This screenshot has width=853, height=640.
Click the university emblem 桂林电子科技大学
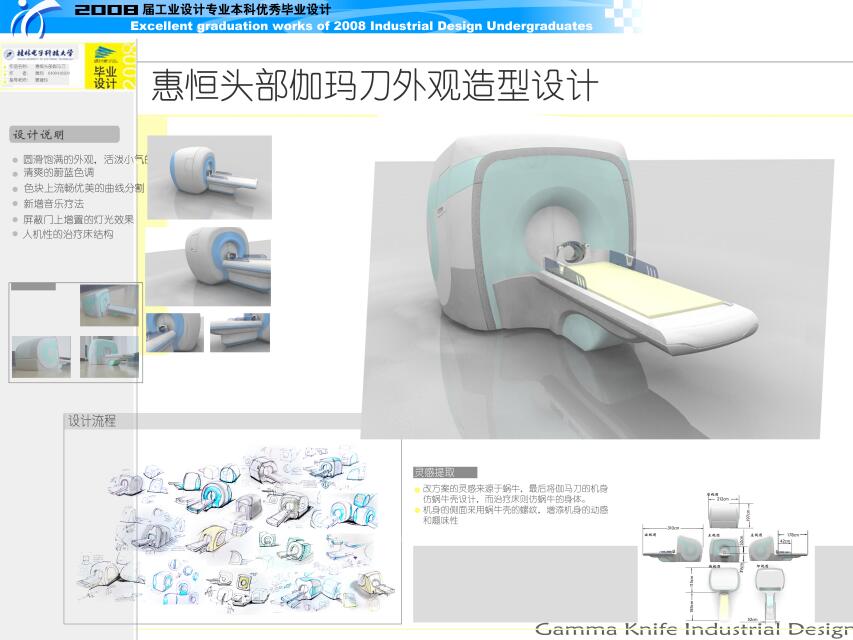[x=38, y=53]
